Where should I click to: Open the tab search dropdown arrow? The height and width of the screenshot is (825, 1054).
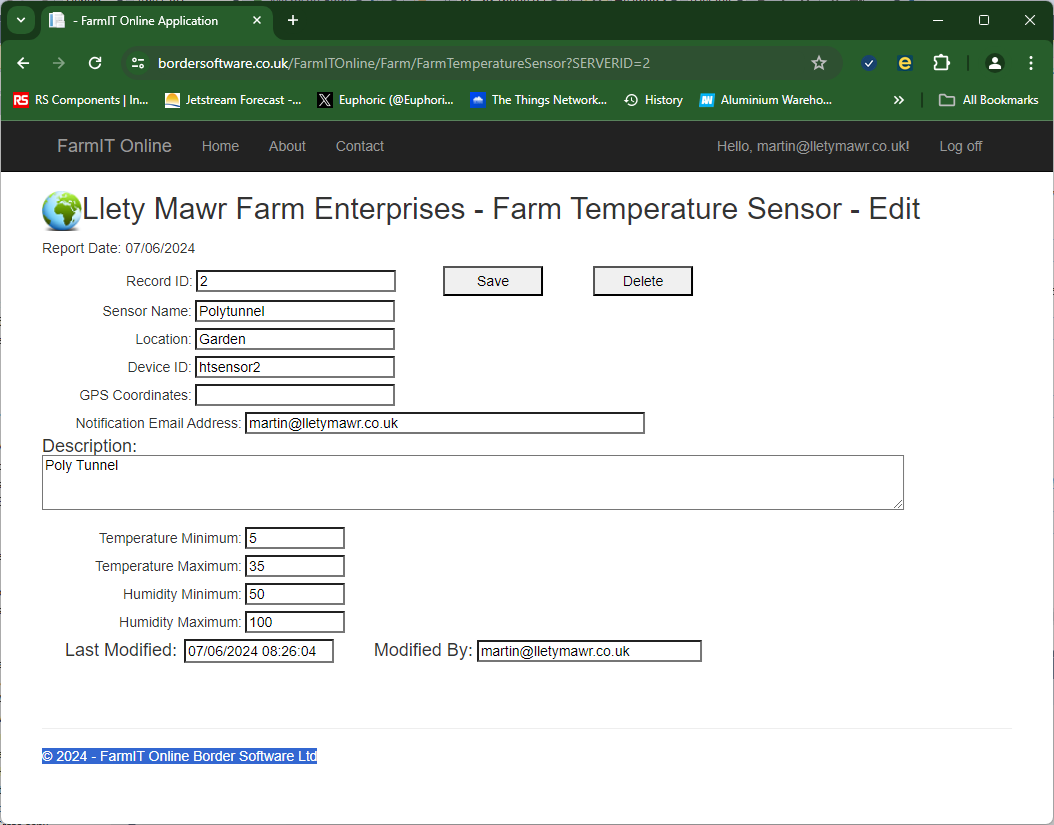[21, 20]
